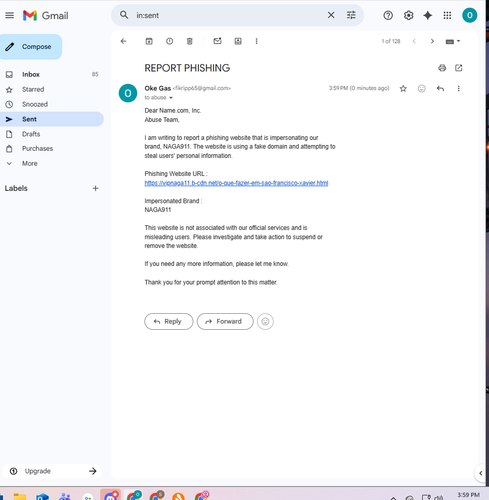Image resolution: width=489 pixels, height=500 pixels.
Task: Select the Sent folder
Action: (52, 119)
